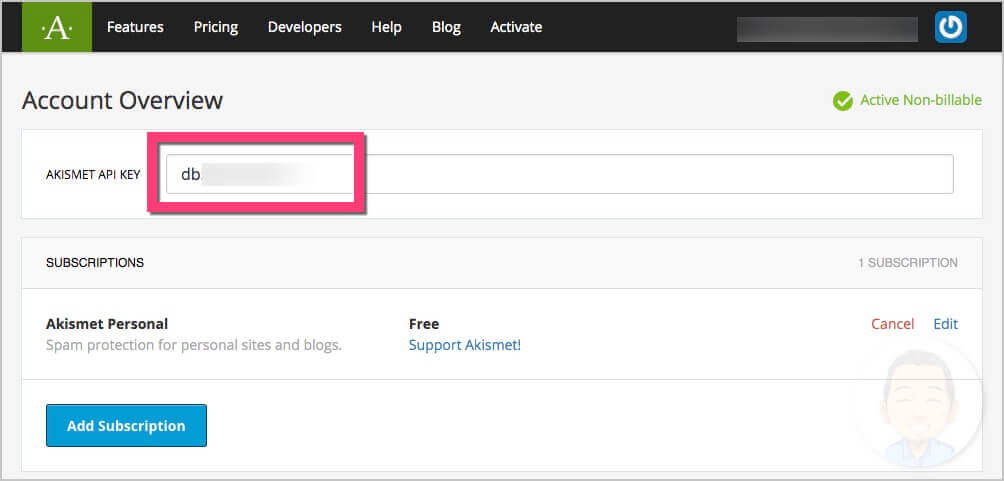Click the Add Subscription button
Image resolution: width=1004 pixels, height=481 pixels.
126,426
